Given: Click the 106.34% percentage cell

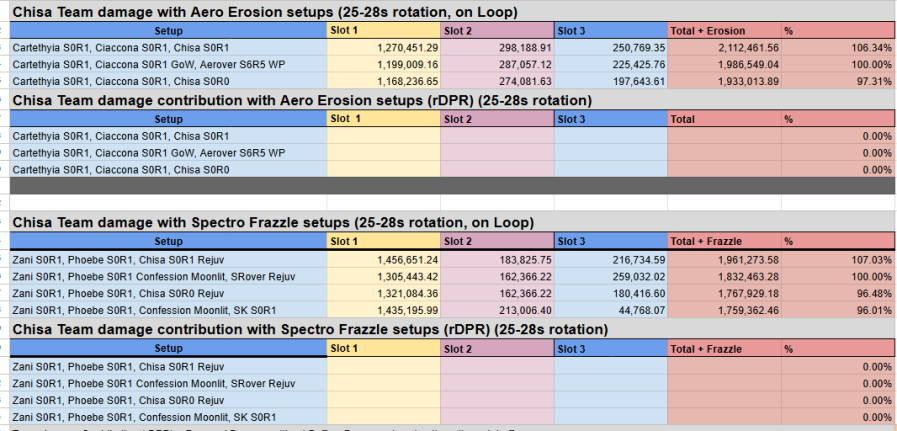Looking at the screenshot, I should (838, 48).
